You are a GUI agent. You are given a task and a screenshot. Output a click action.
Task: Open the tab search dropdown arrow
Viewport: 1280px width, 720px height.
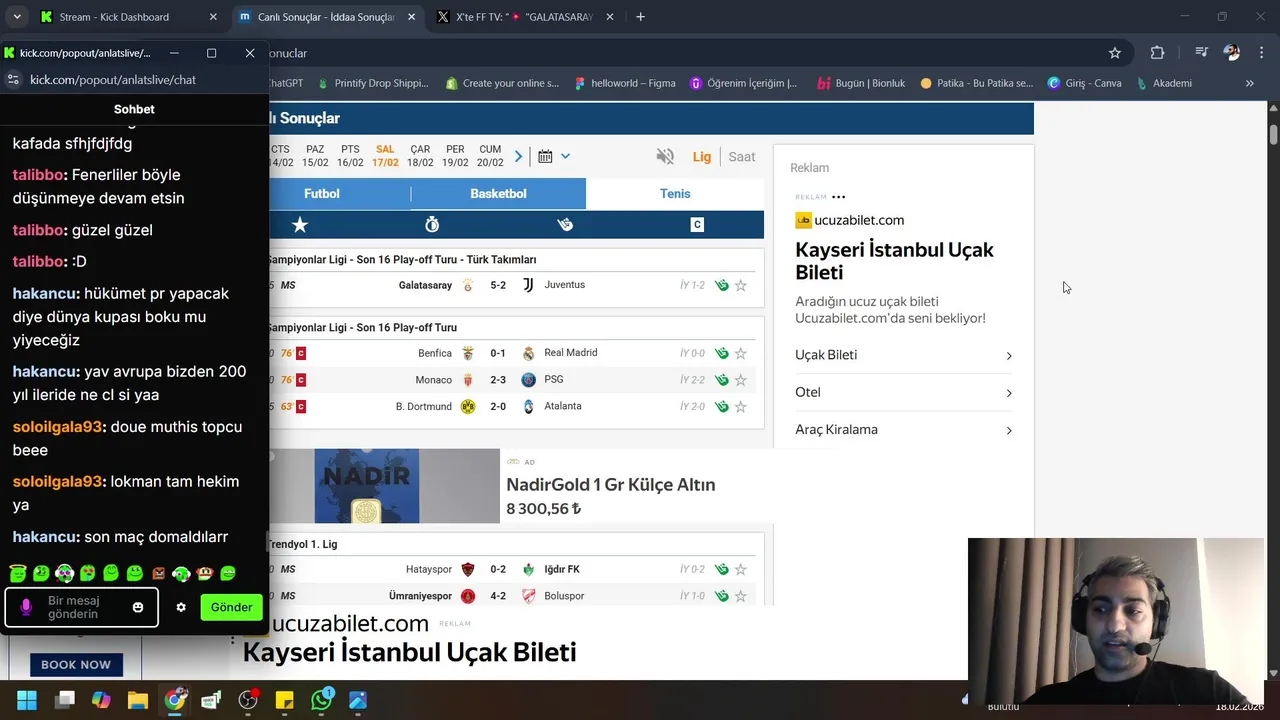pyautogui.click(x=17, y=17)
